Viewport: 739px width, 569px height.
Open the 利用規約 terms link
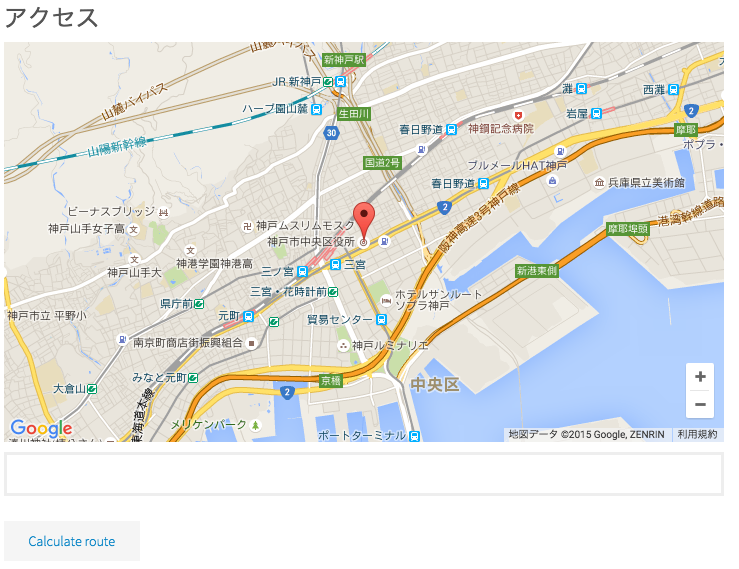(697, 434)
